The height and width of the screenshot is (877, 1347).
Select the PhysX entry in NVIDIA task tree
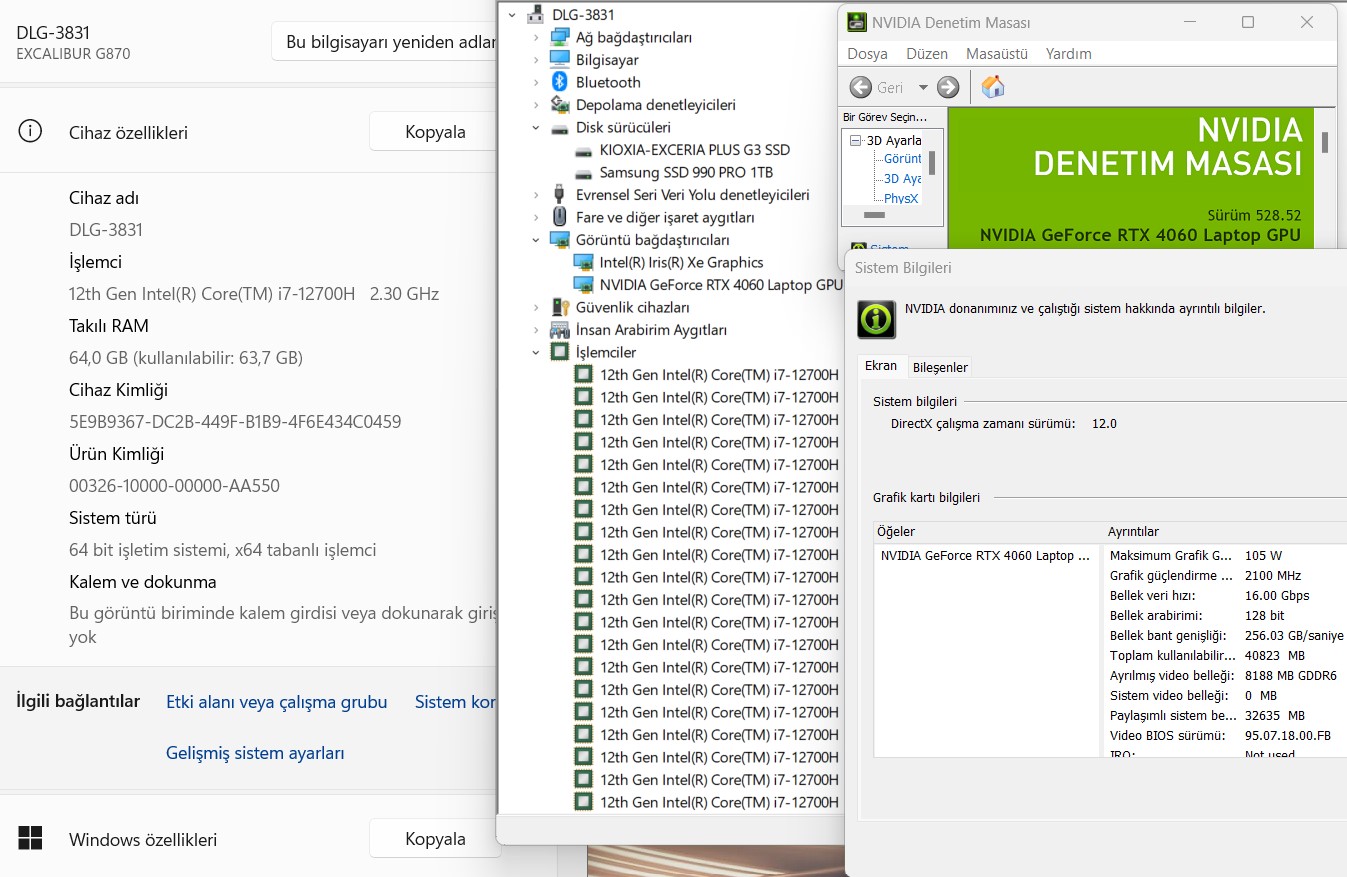(x=901, y=199)
